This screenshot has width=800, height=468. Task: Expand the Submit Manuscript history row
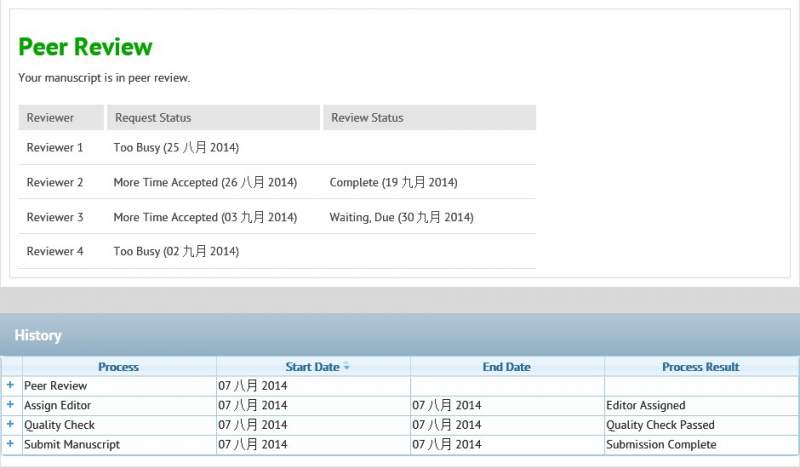pyautogui.click(x=10, y=444)
